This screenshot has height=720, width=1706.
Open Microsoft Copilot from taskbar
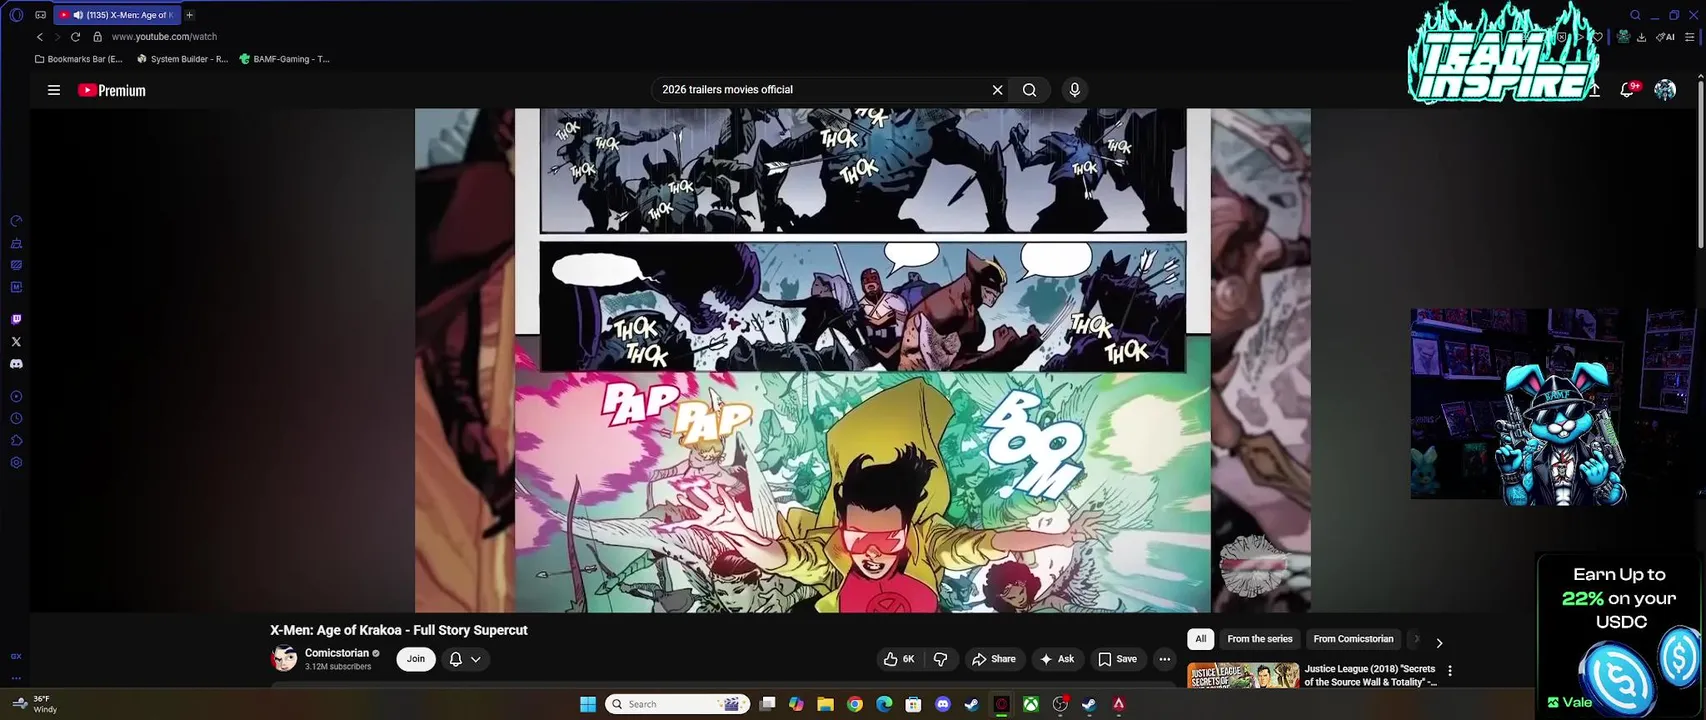(x=796, y=704)
